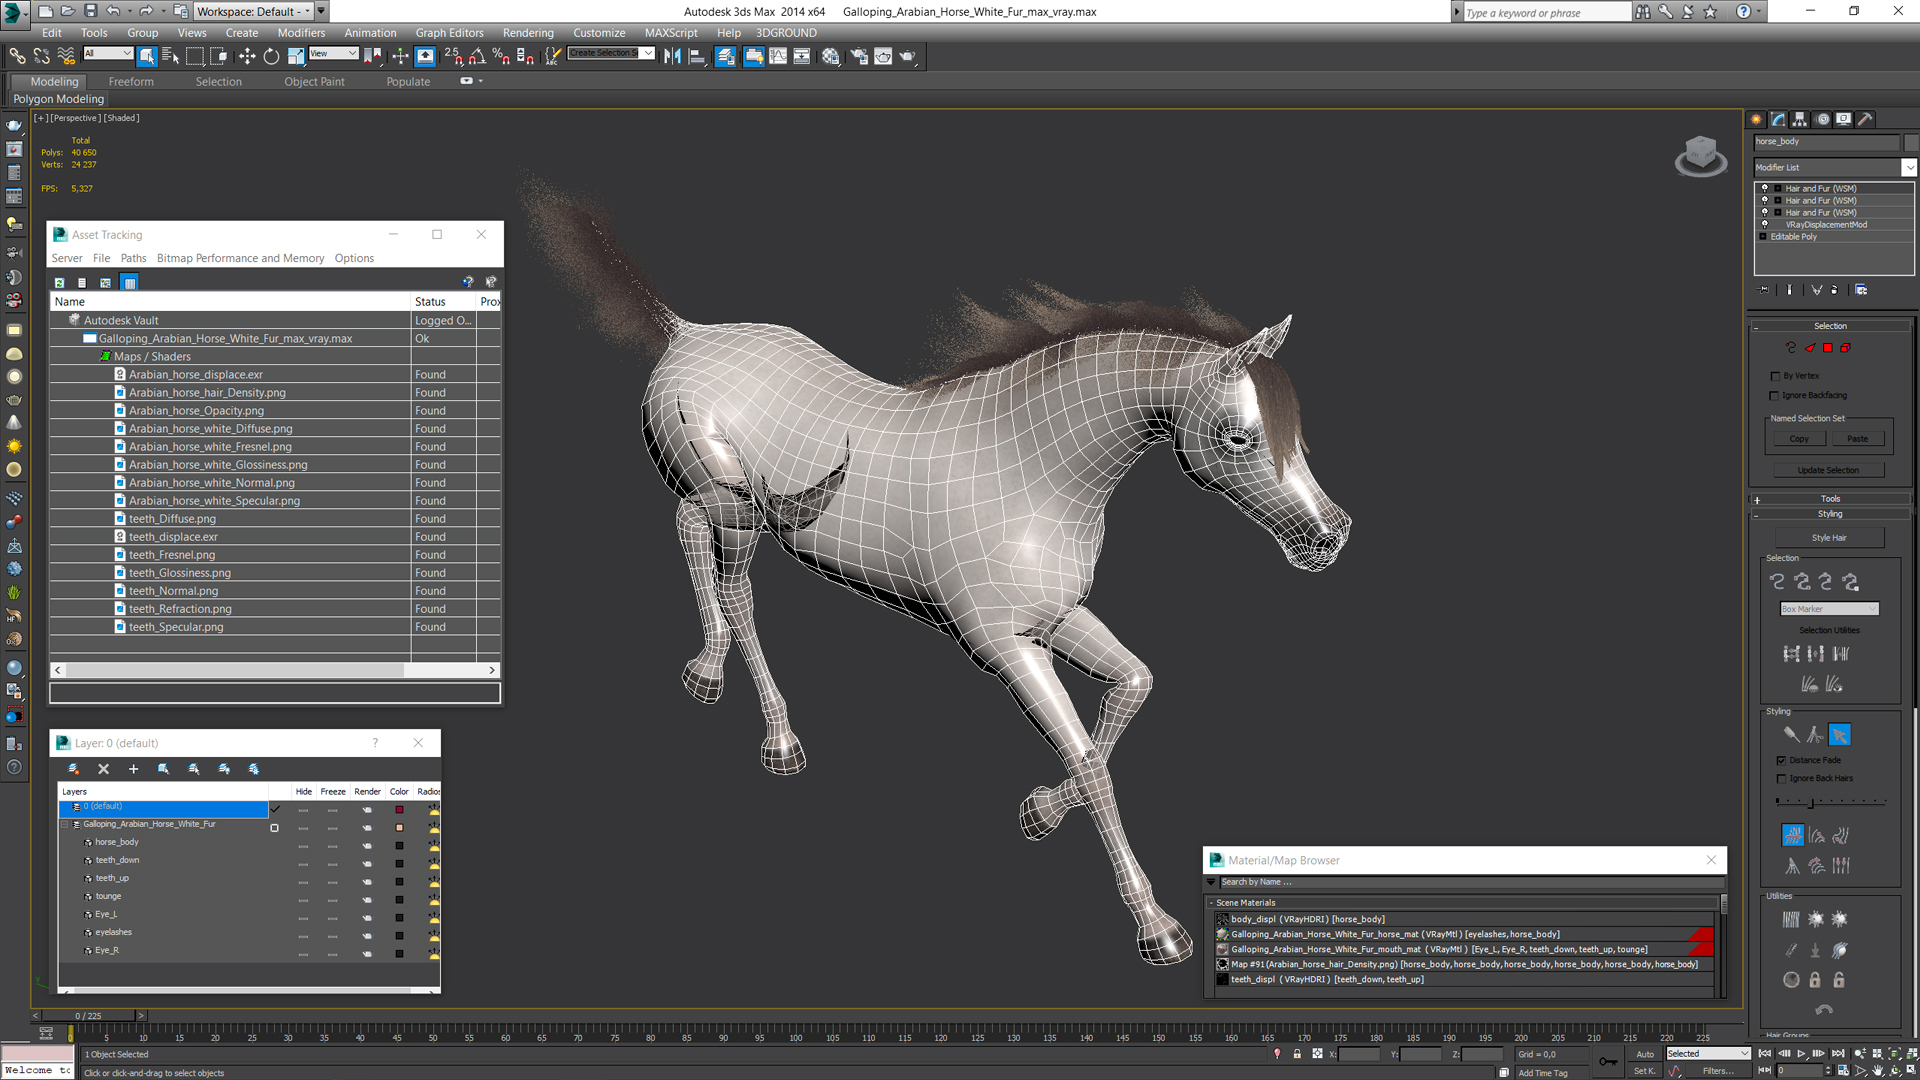
Task: Click the object name field horse_body
Action: (x=1826, y=142)
